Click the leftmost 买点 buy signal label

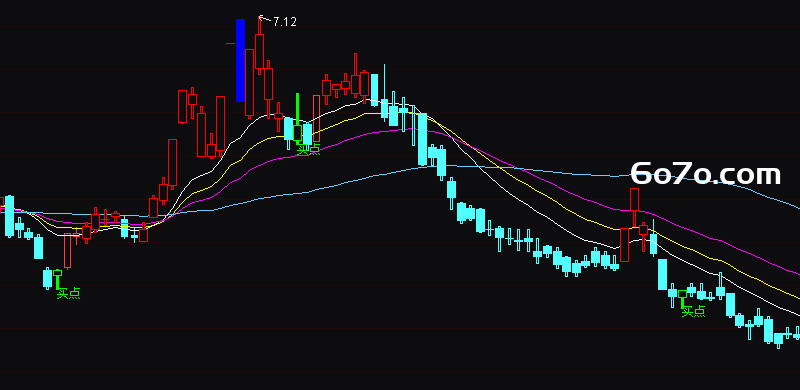pos(68,293)
